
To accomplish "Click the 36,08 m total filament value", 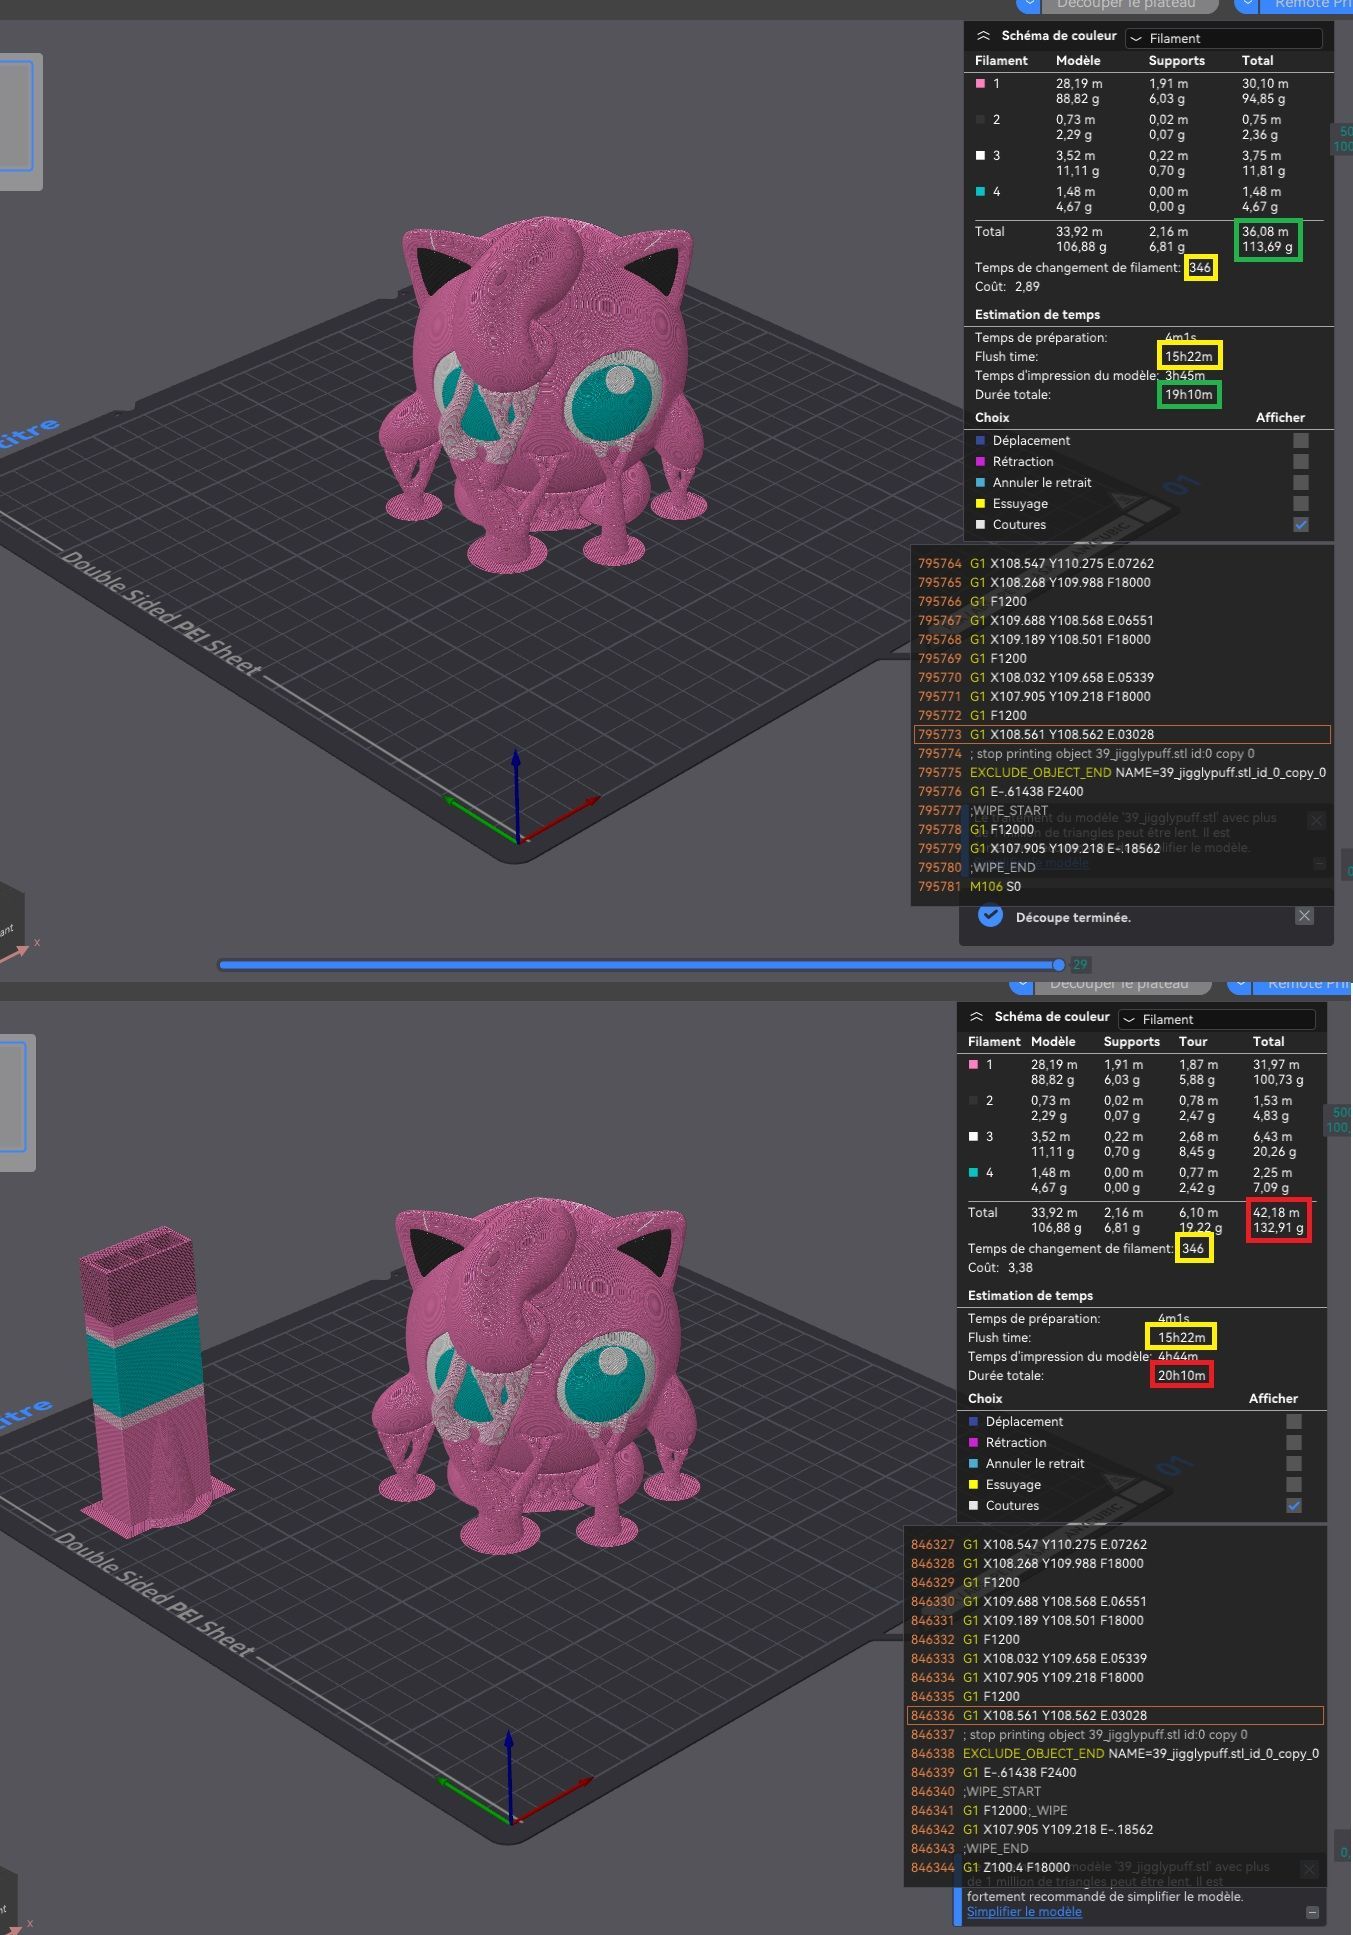I will point(1264,231).
